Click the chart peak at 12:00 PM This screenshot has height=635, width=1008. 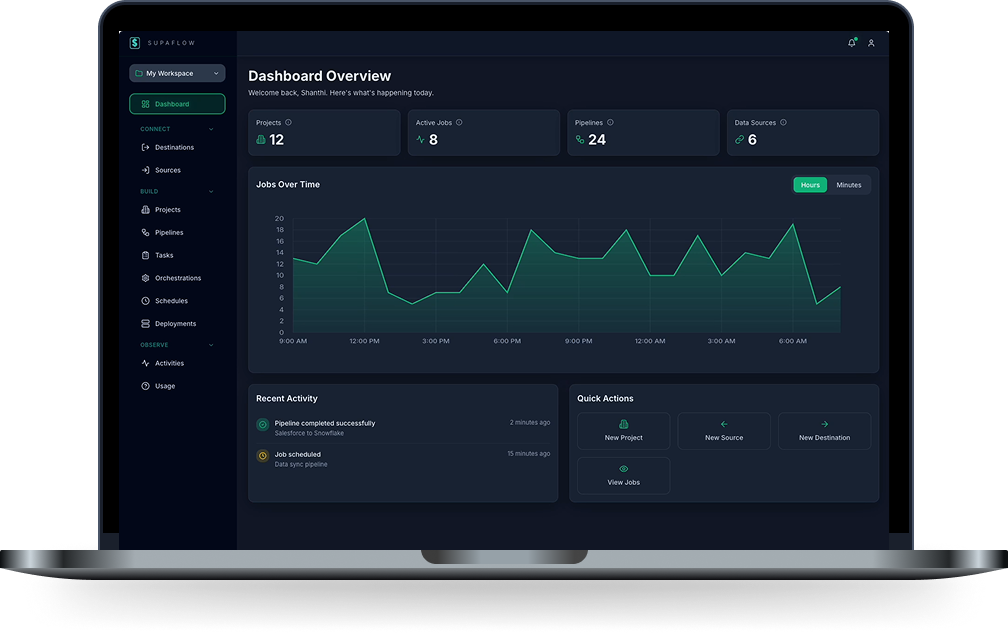click(x=365, y=219)
